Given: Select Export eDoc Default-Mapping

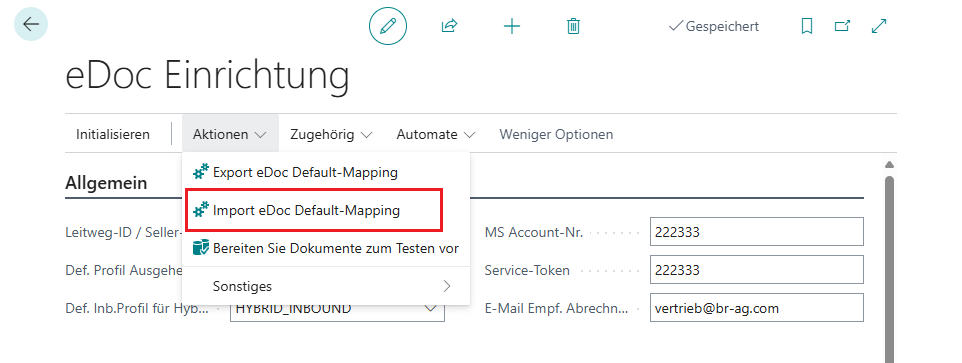Looking at the screenshot, I should tap(326, 172).
